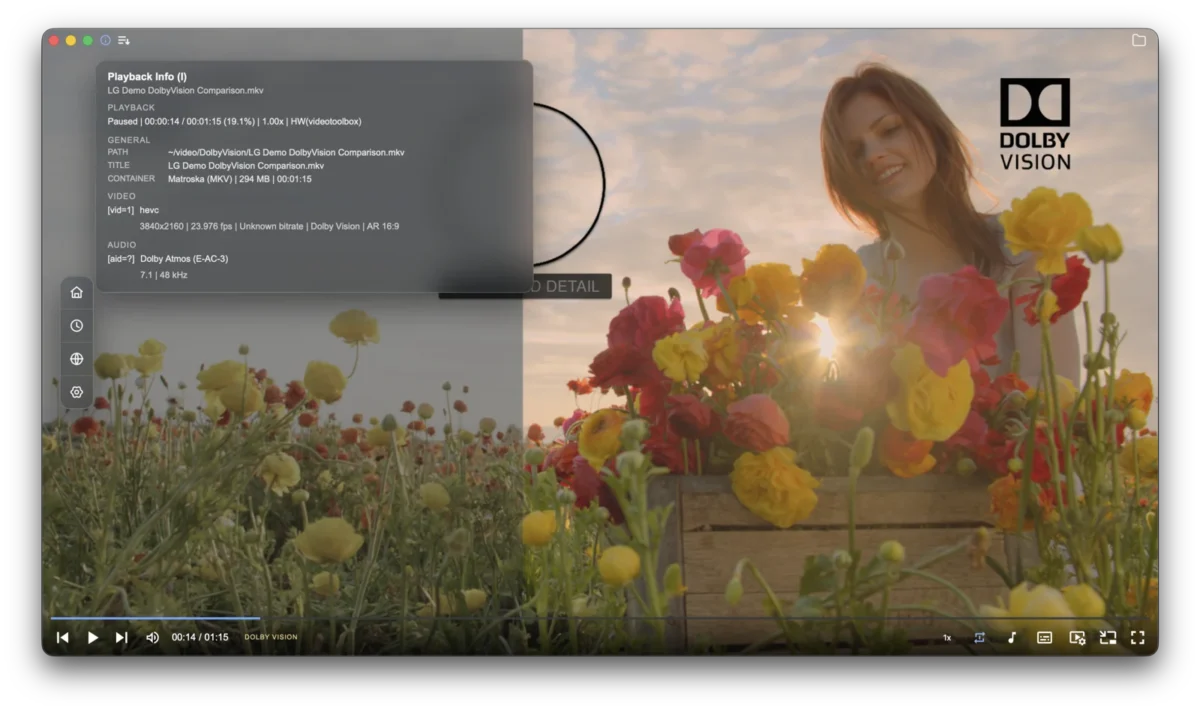Open the folder icon at top right
This screenshot has height=711, width=1200.
1139,40
